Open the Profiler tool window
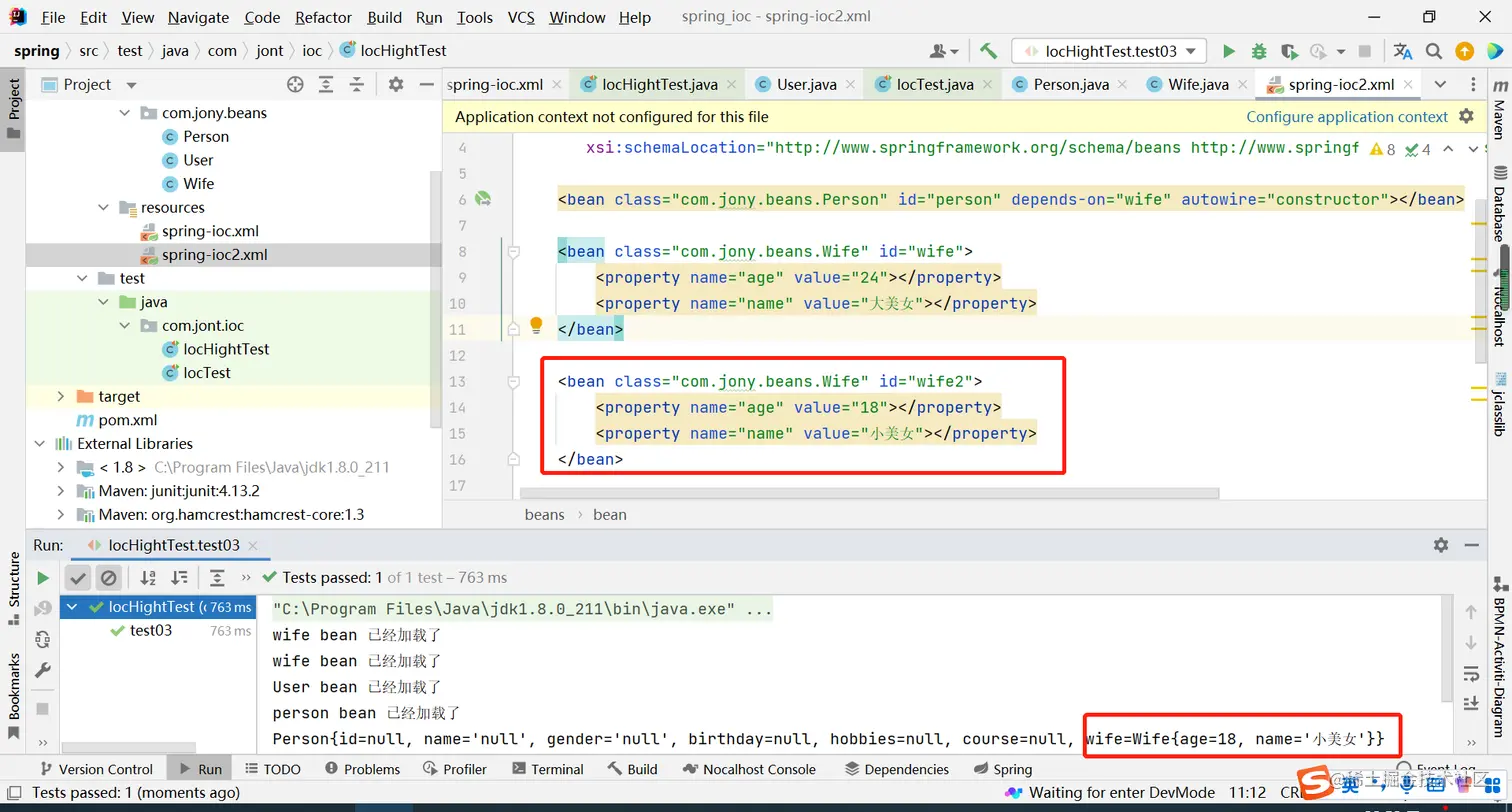Viewport: 1512px width, 812px height. click(x=454, y=769)
